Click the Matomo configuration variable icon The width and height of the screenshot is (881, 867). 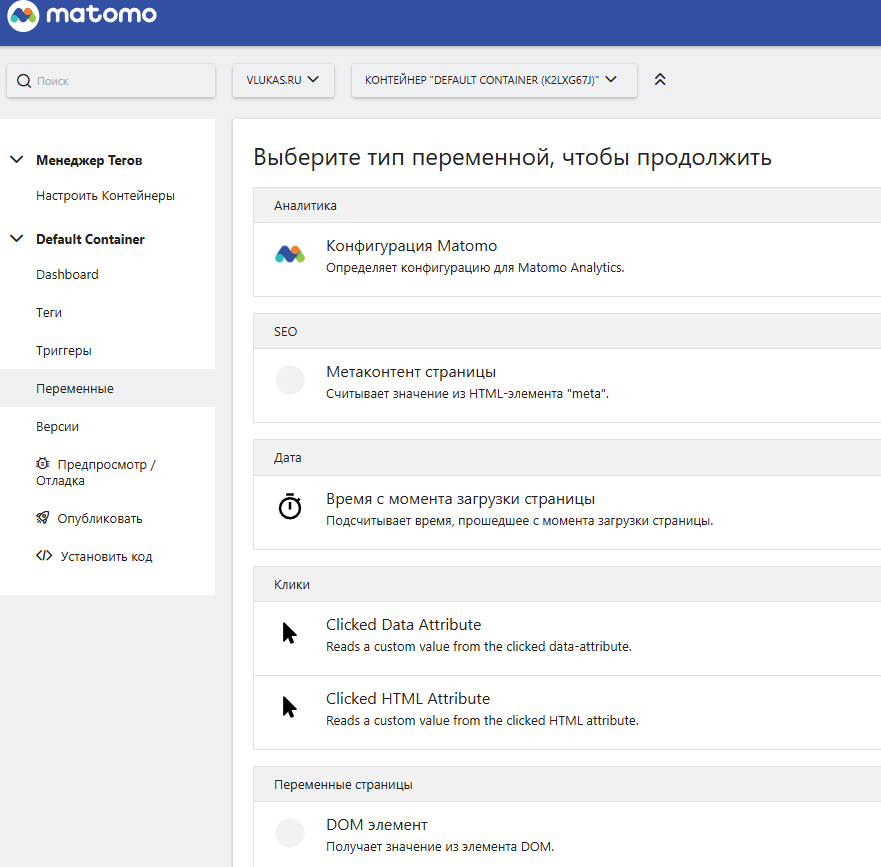[290, 254]
